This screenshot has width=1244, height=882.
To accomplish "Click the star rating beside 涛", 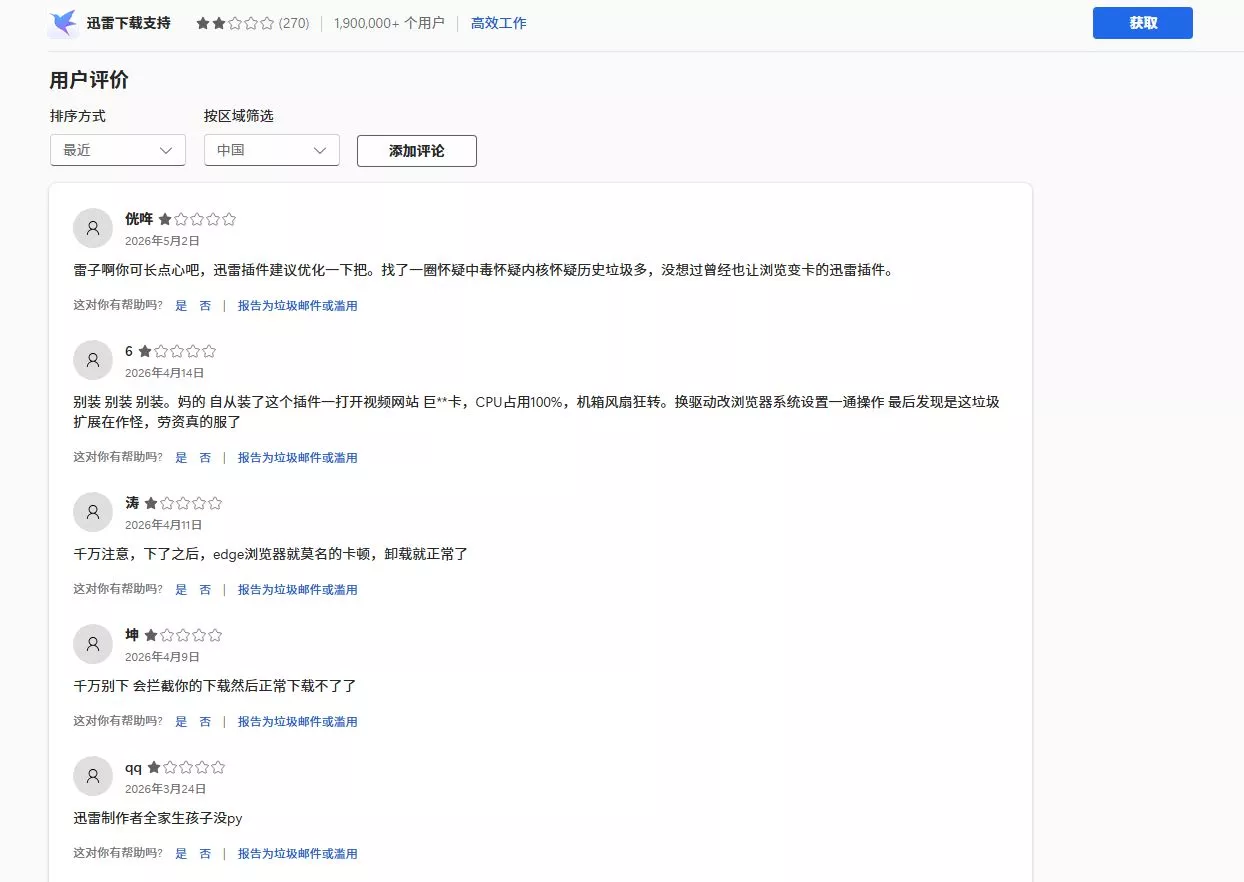I will click(x=183, y=503).
